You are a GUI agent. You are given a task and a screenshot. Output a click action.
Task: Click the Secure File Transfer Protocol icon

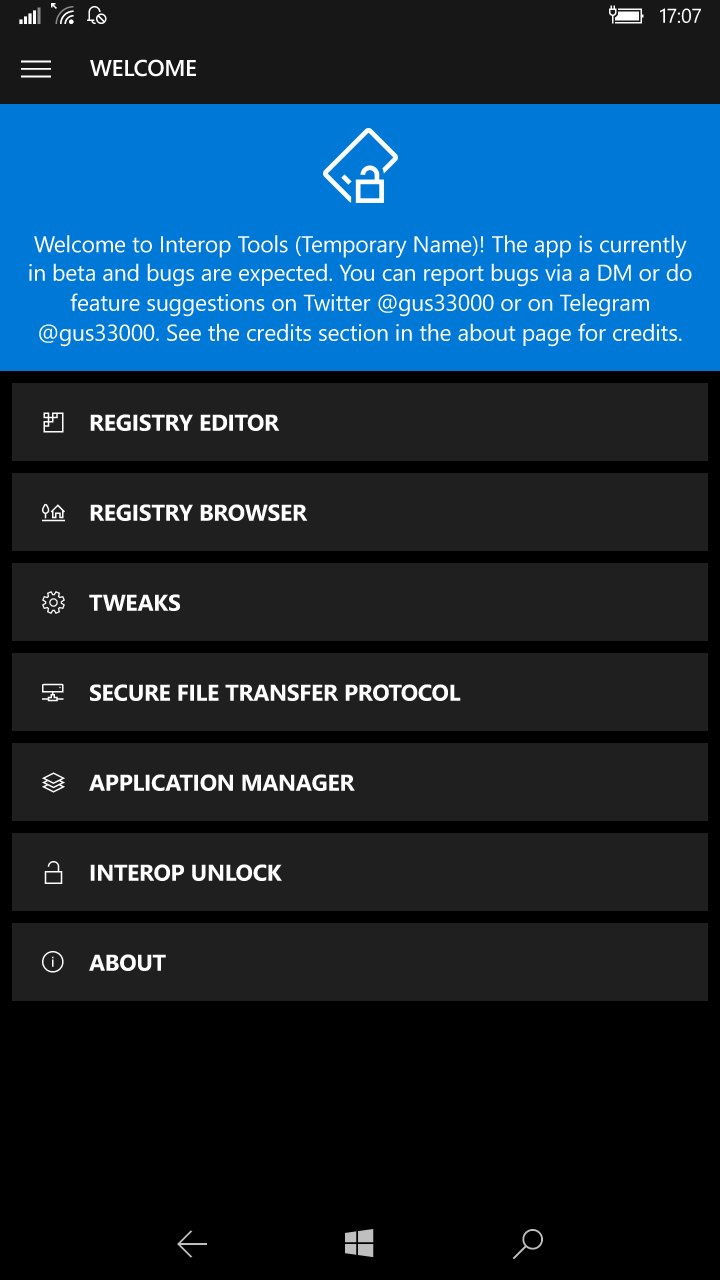pyautogui.click(x=53, y=692)
